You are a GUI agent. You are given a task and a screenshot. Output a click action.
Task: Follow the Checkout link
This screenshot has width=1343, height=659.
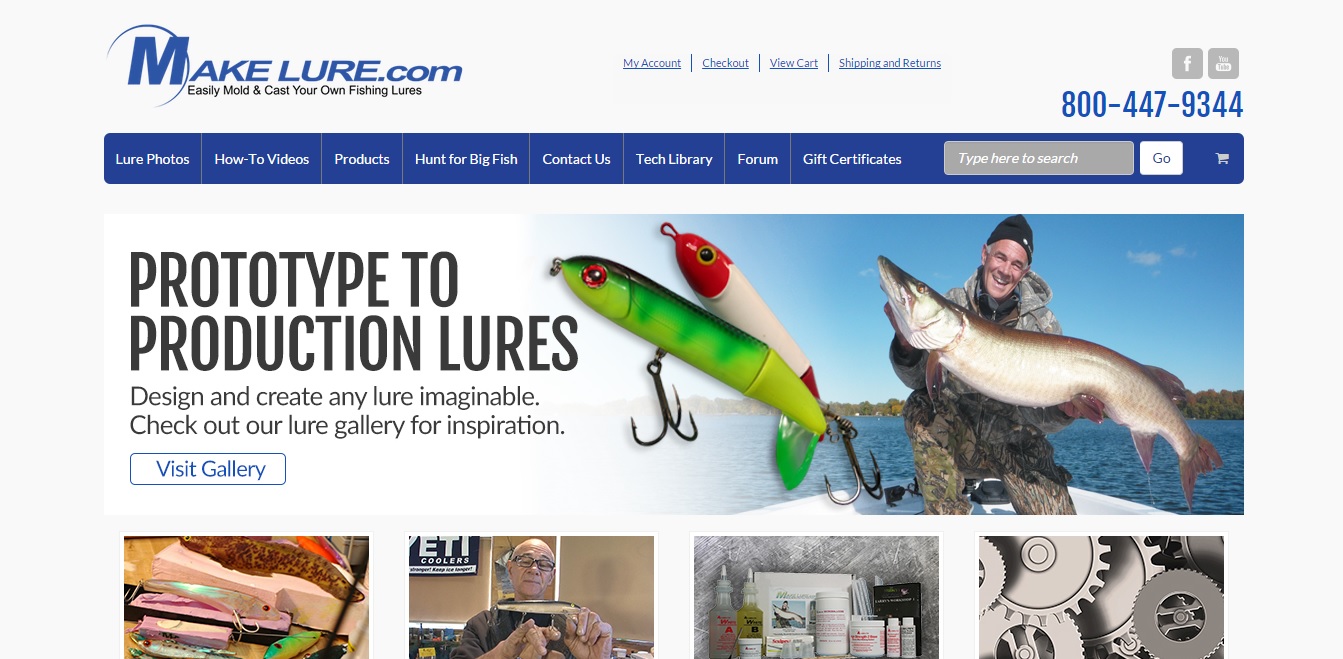[x=725, y=63]
